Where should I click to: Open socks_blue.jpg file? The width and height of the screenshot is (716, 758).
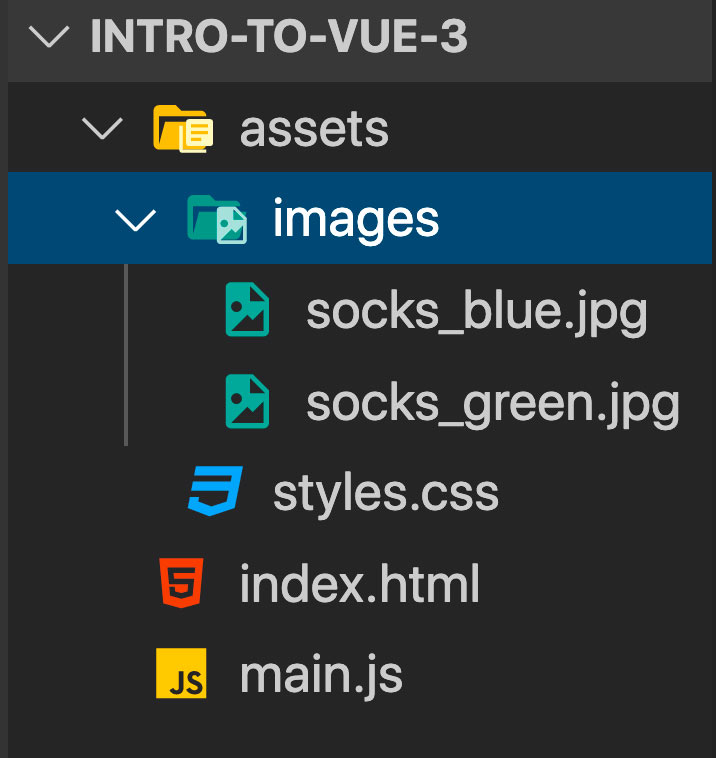[x=477, y=312]
